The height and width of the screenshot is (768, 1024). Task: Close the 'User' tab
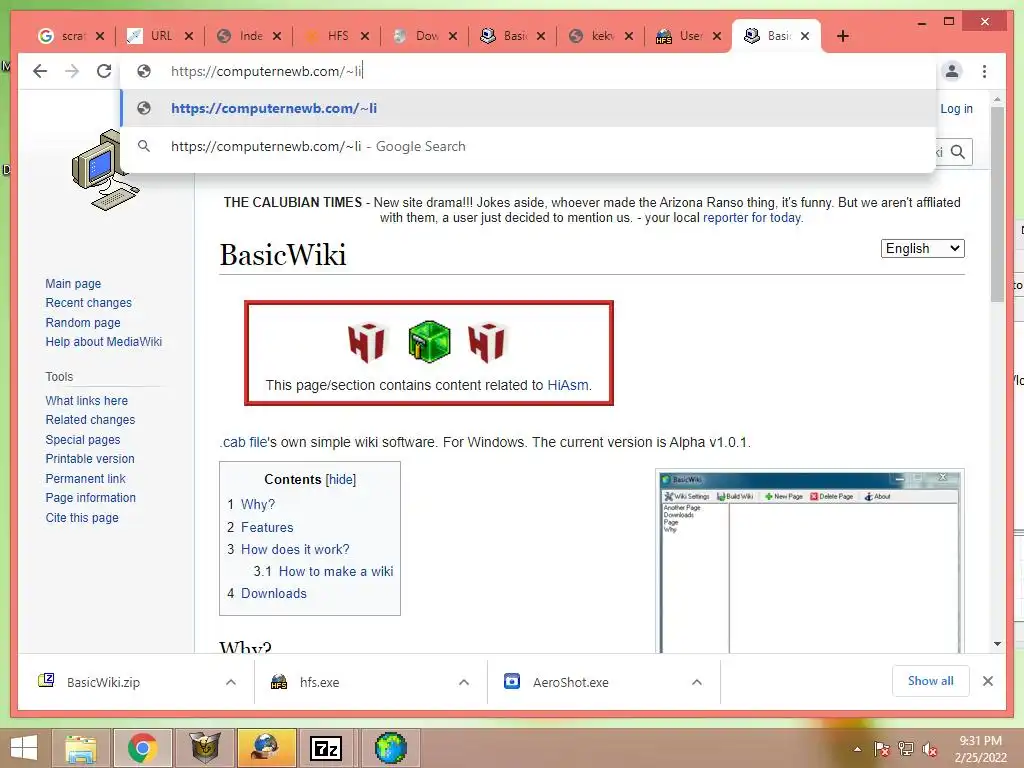pos(717,36)
